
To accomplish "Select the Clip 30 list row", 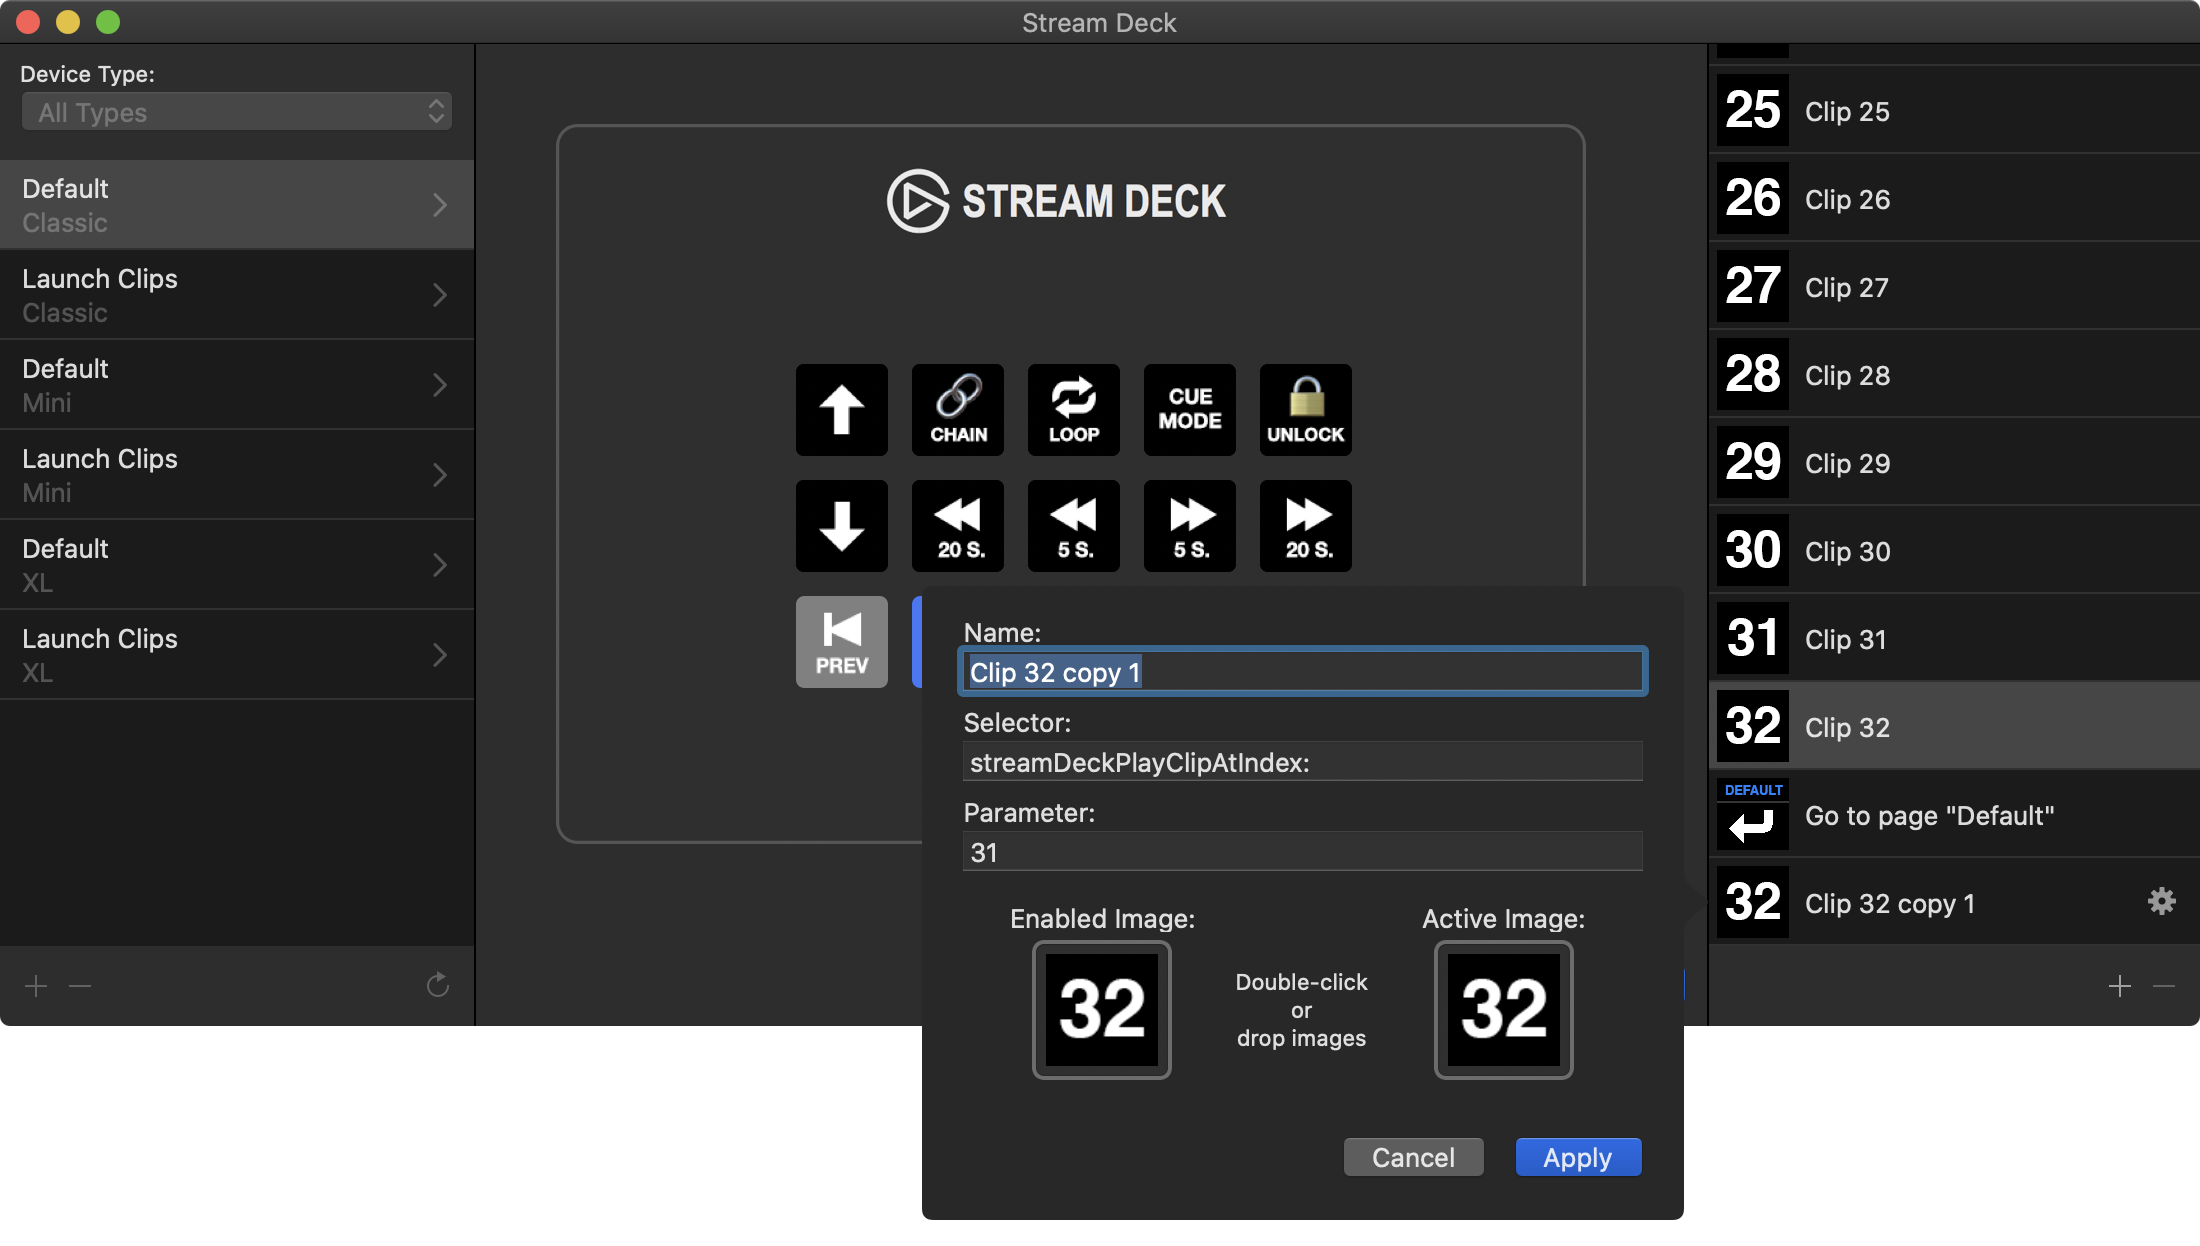I will [1954, 550].
